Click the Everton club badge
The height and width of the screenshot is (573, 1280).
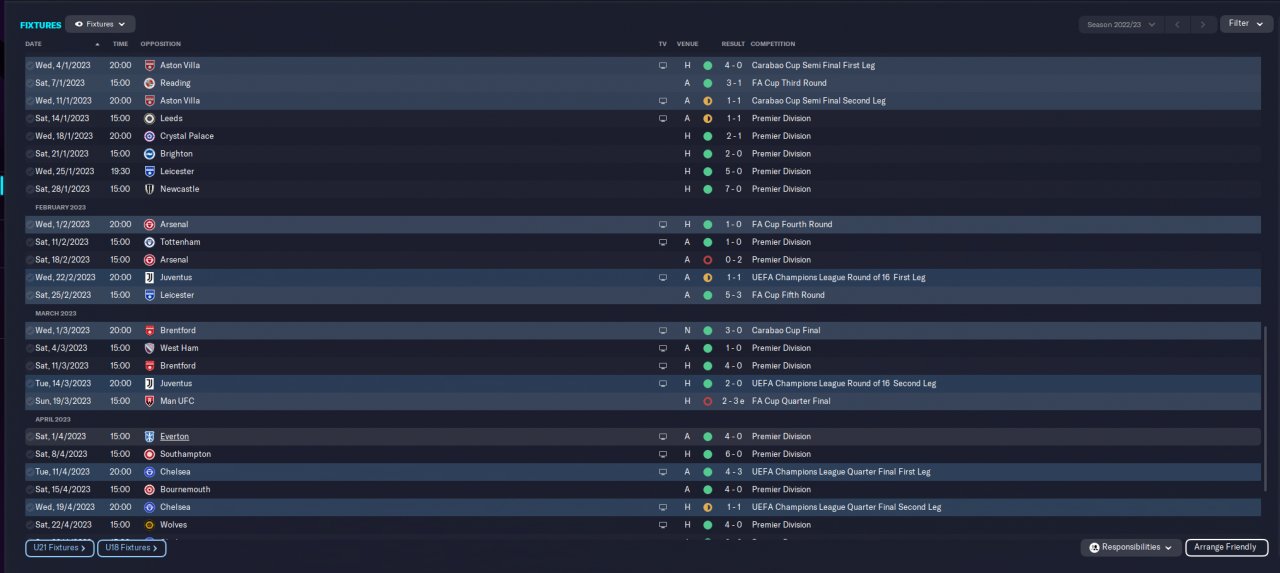click(149, 436)
